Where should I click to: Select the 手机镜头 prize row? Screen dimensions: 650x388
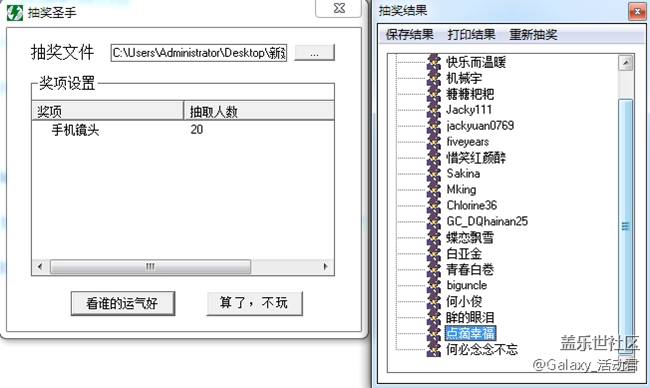pyautogui.click(x=75, y=130)
